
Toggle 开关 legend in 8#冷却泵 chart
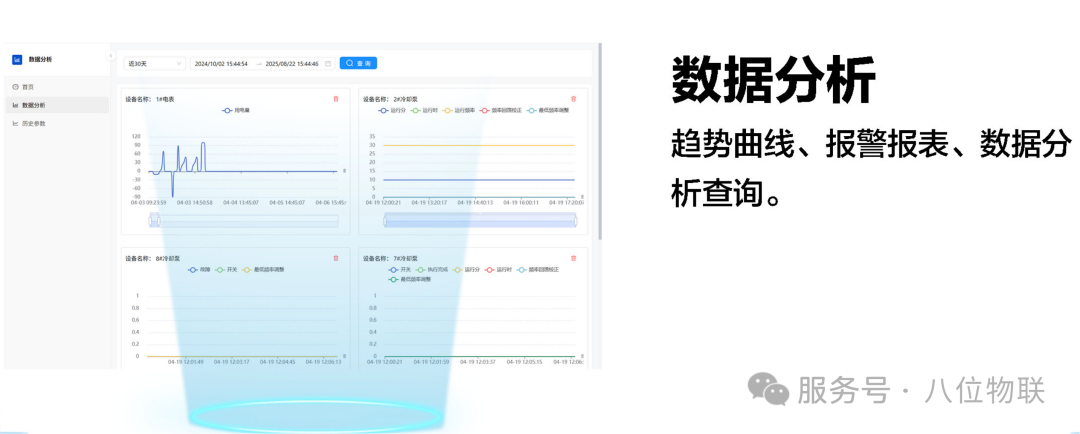click(x=227, y=269)
